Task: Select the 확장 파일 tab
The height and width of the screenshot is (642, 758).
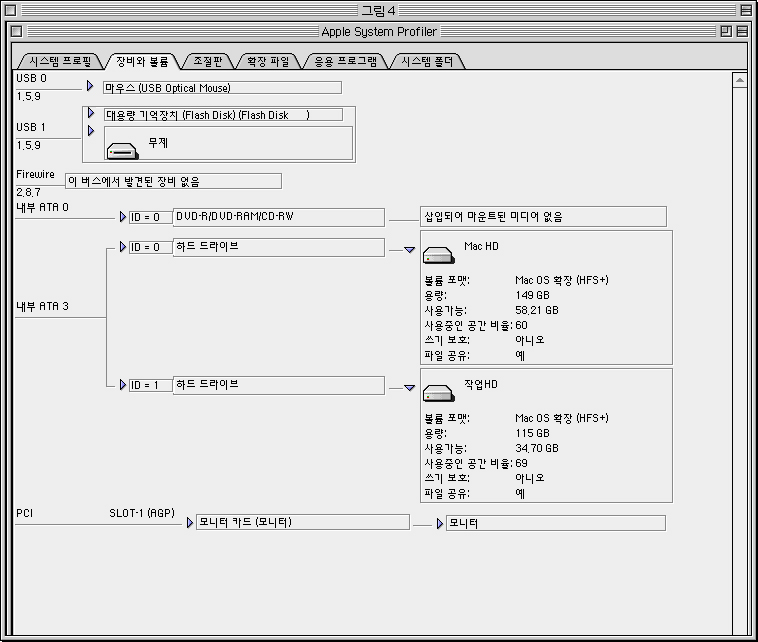Action: (x=267, y=61)
